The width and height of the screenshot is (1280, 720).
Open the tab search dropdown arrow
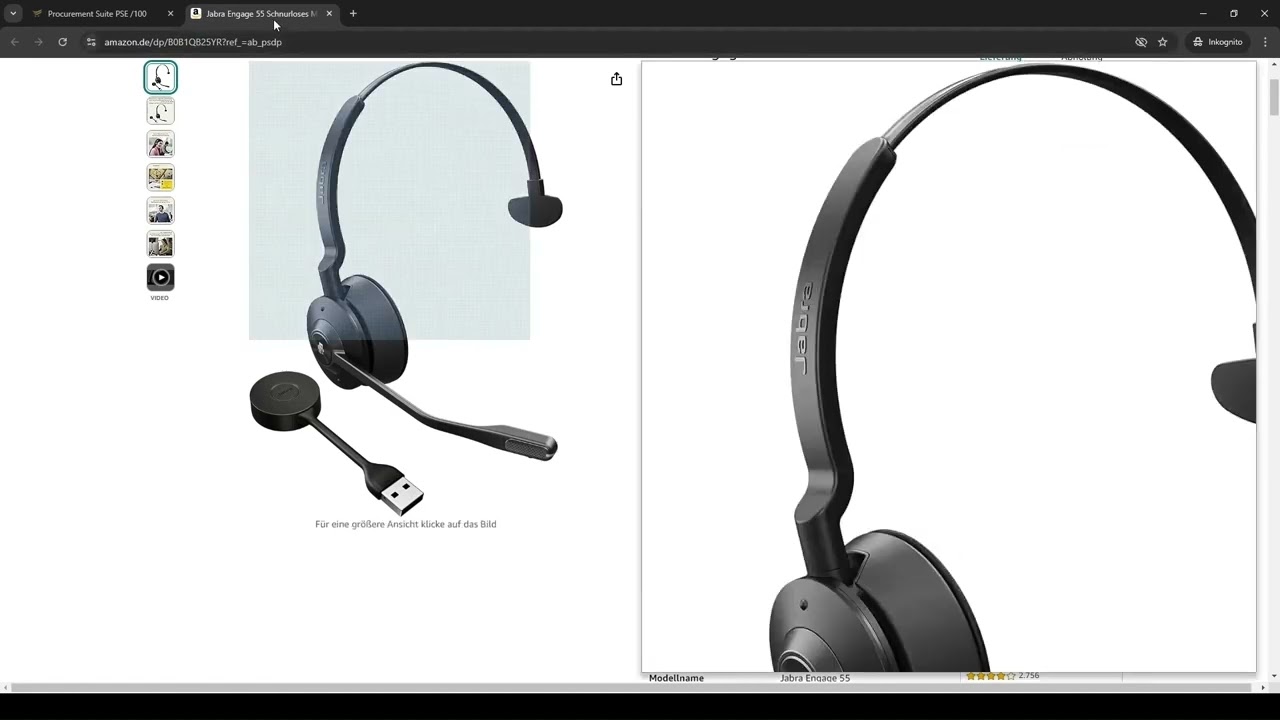coord(13,14)
